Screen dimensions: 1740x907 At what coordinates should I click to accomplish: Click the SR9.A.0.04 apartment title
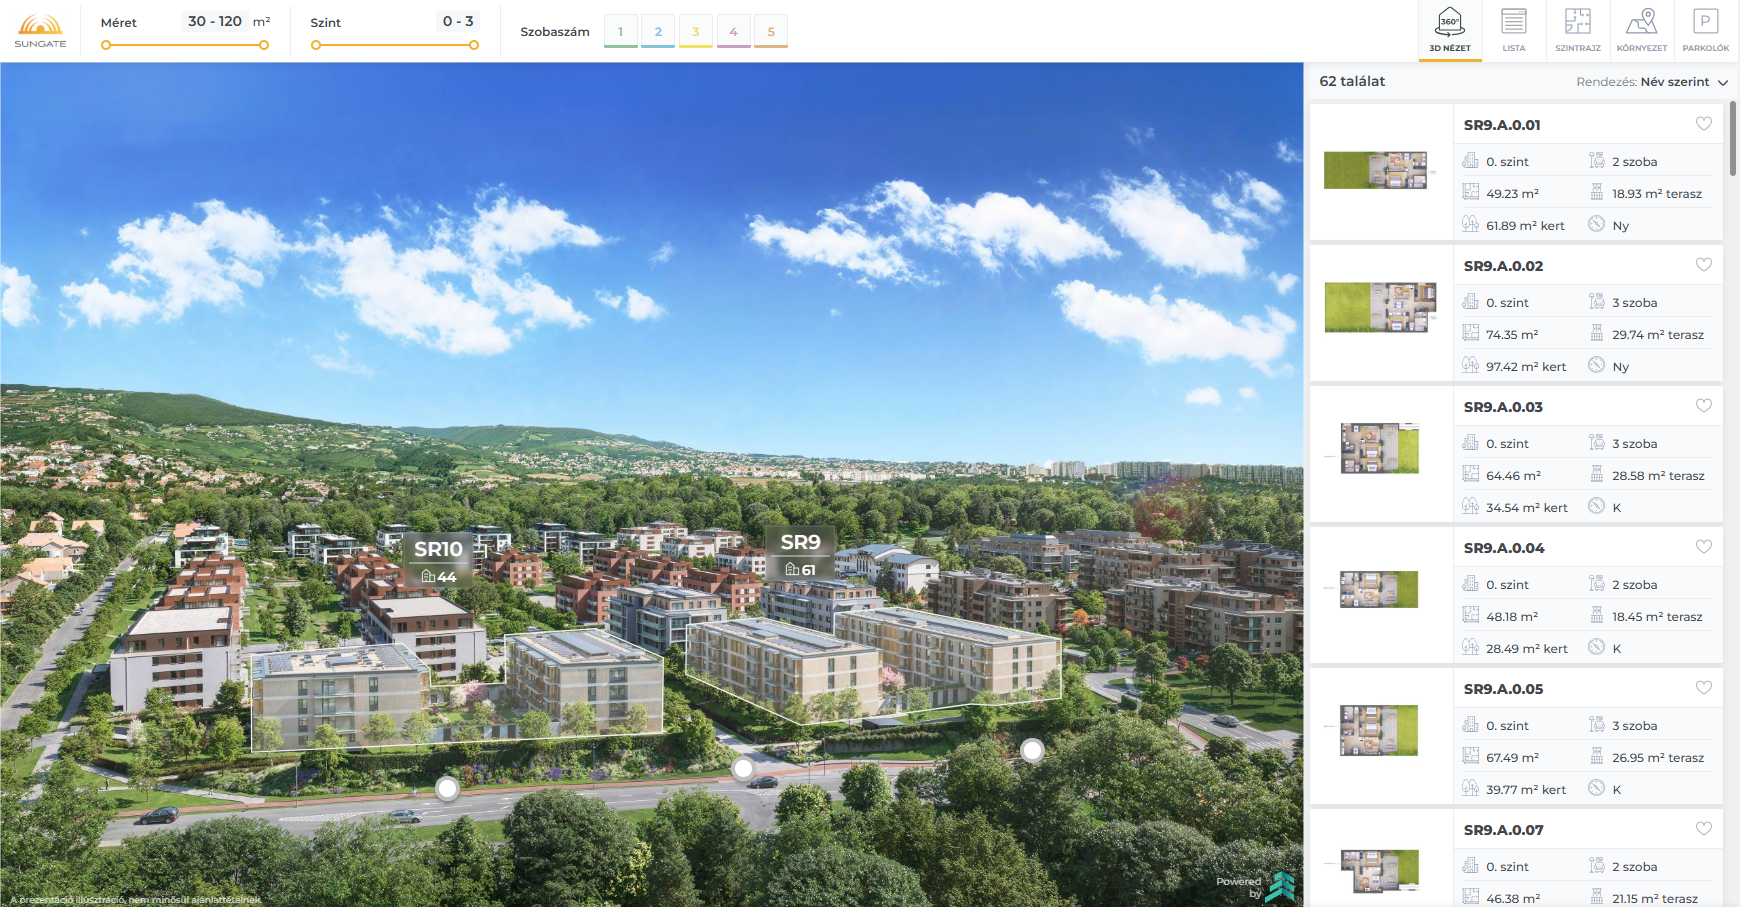coord(1503,548)
